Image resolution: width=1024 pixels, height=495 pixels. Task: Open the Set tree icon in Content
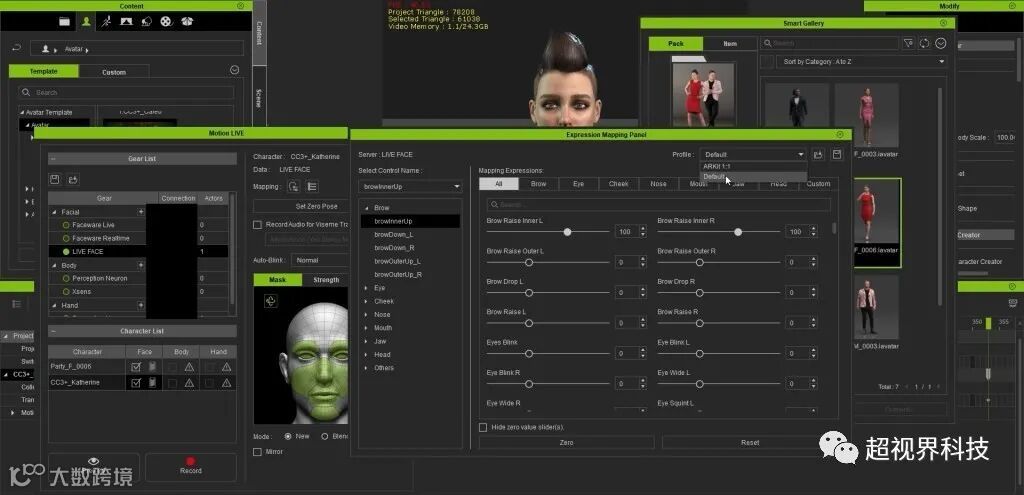(x=146, y=22)
